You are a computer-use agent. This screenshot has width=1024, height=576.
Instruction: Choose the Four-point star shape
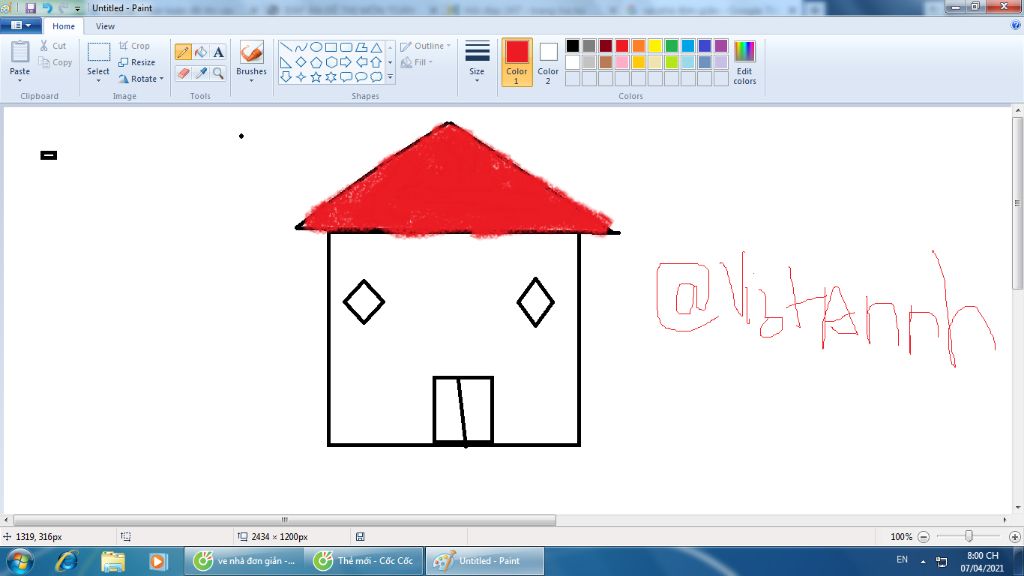tap(301, 77)
